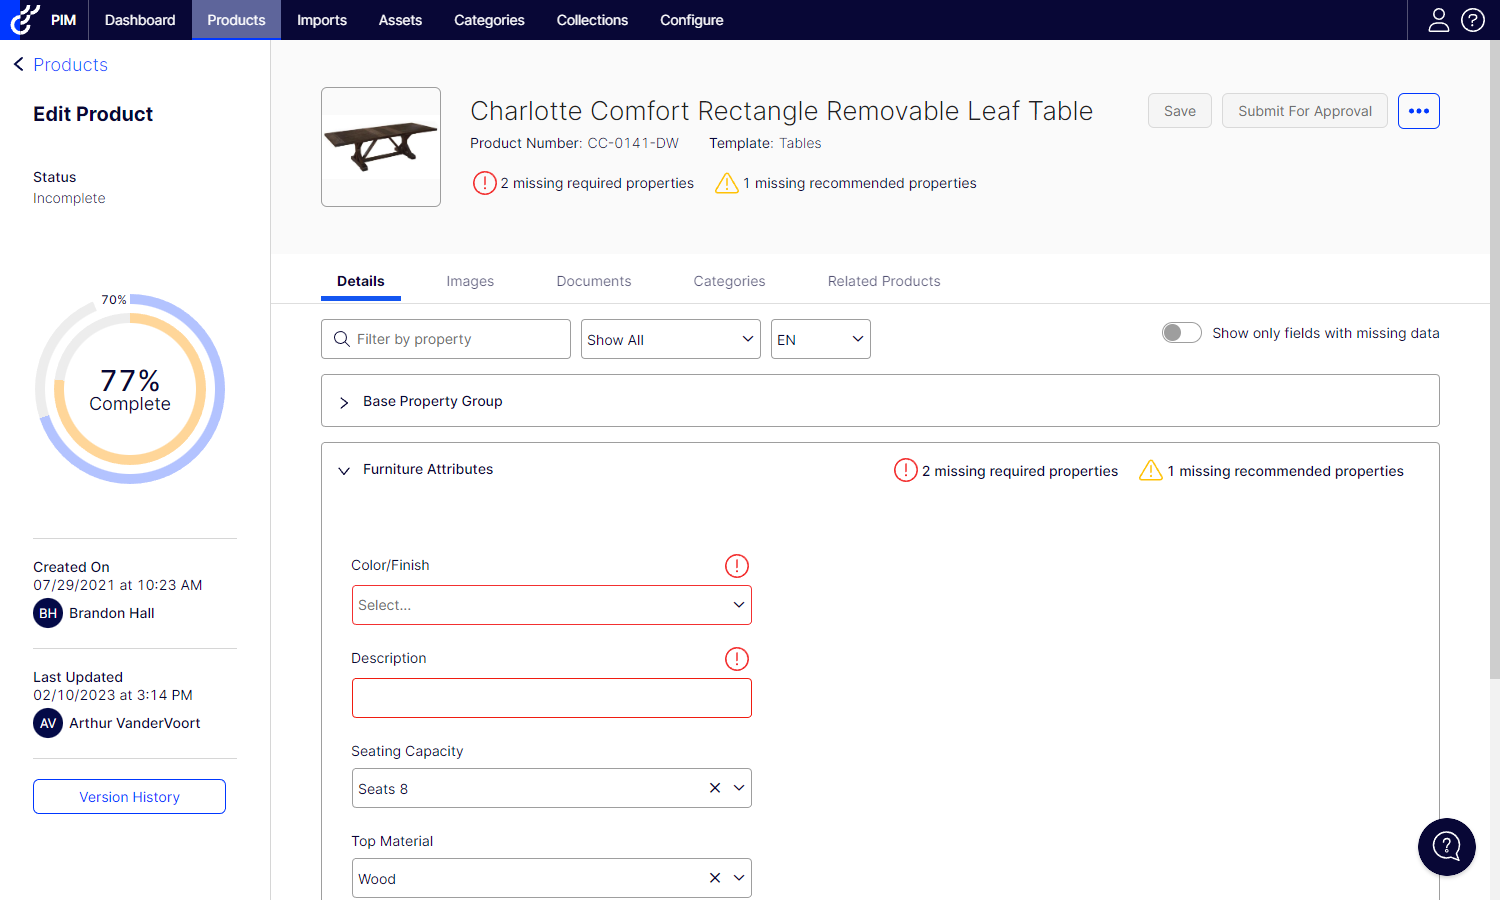The height and width of the screenshot is (900, 1500).
Task: Clear the Seating Capacity value with X
Action: click(715, 788)
